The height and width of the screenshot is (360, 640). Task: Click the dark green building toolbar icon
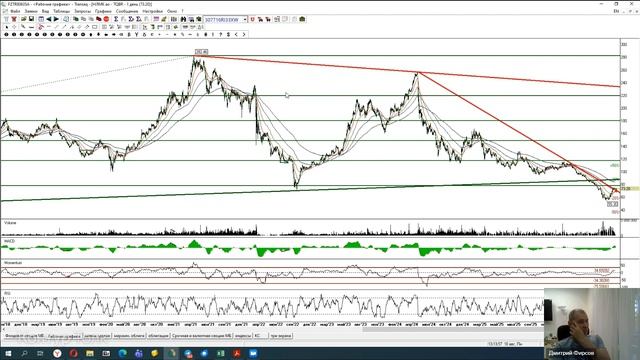coord(302,19)
